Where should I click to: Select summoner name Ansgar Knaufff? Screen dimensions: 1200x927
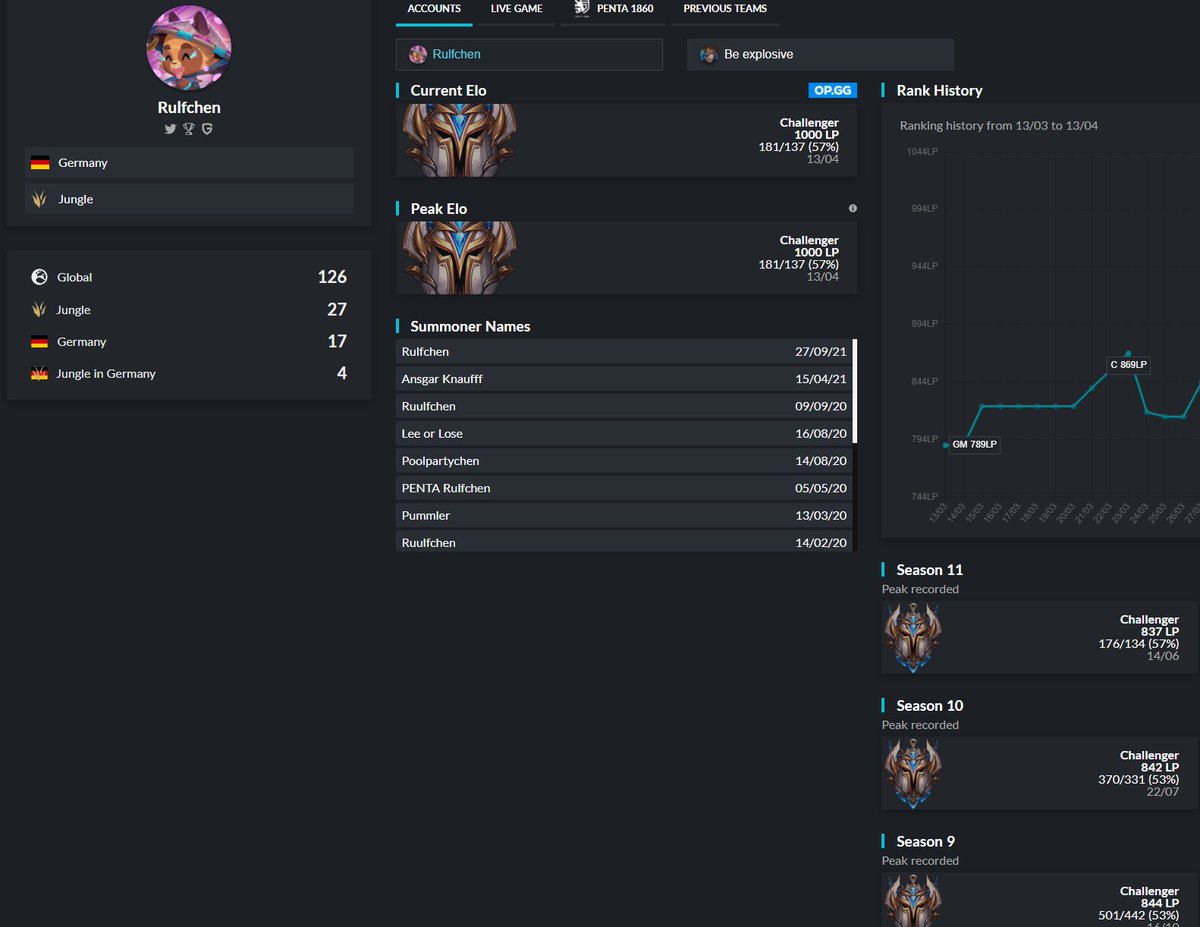coord(442,379)
